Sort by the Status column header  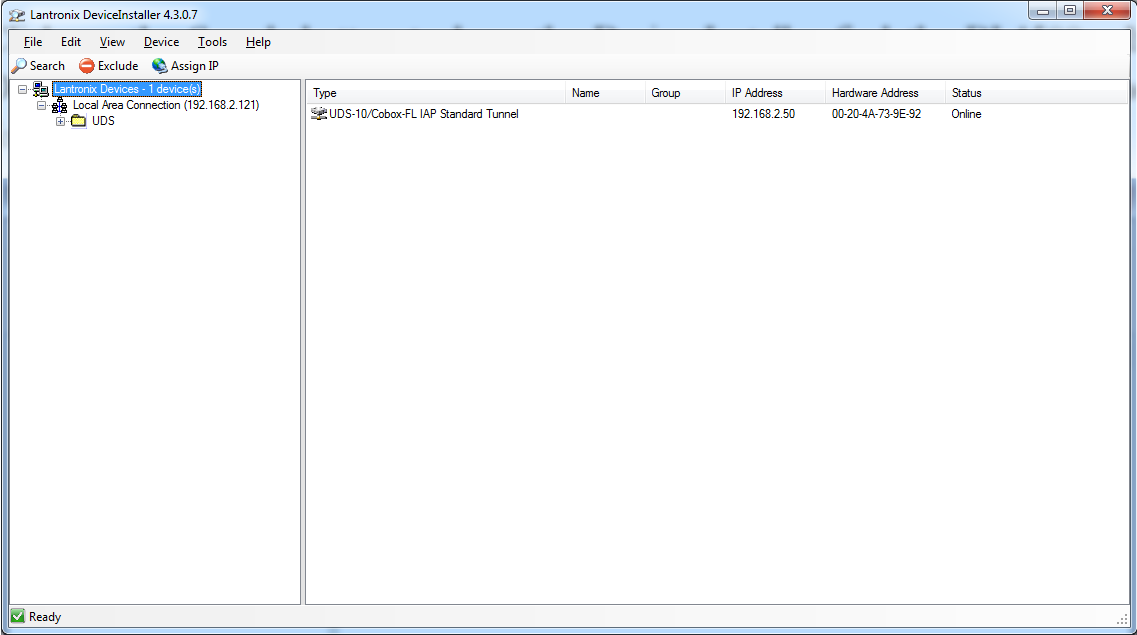[x=1035, y=93]
